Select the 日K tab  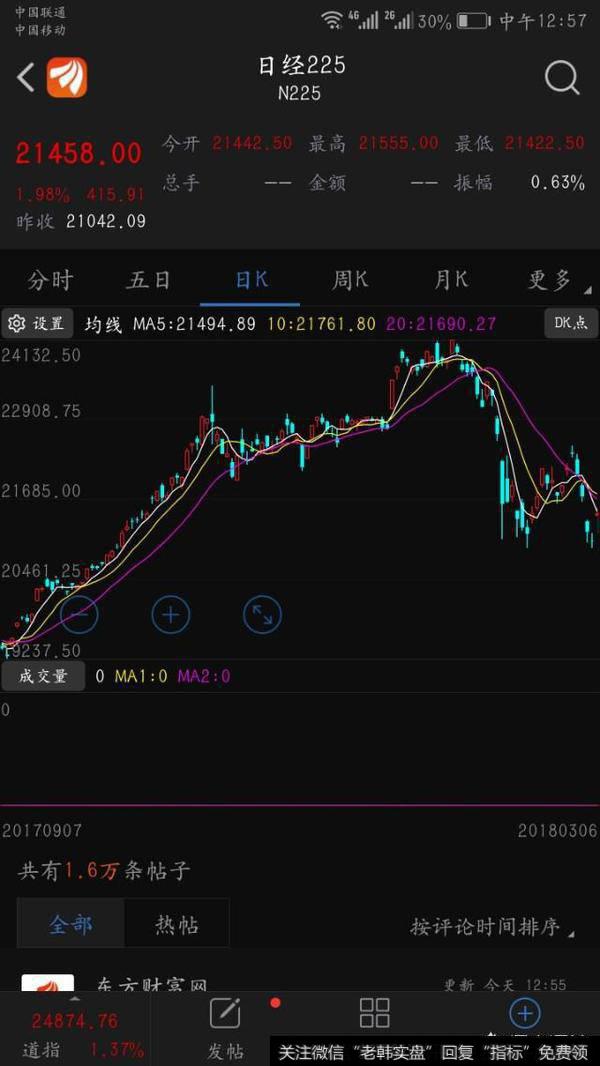click(250, 280)
